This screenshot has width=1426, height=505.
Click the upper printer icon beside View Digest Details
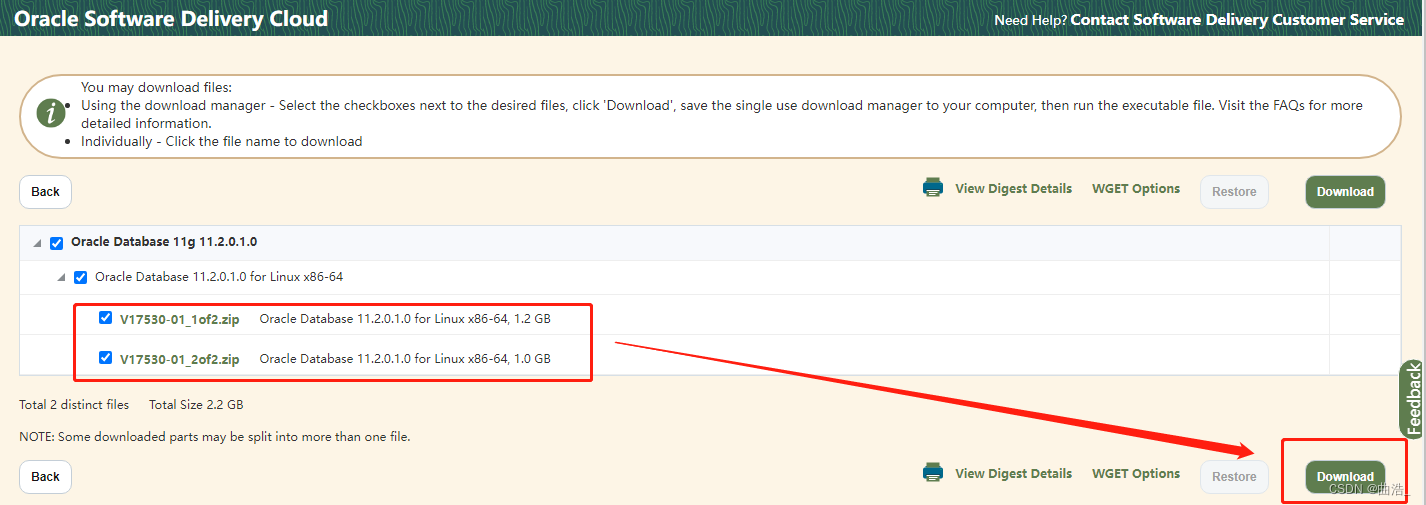coord(933,188)
